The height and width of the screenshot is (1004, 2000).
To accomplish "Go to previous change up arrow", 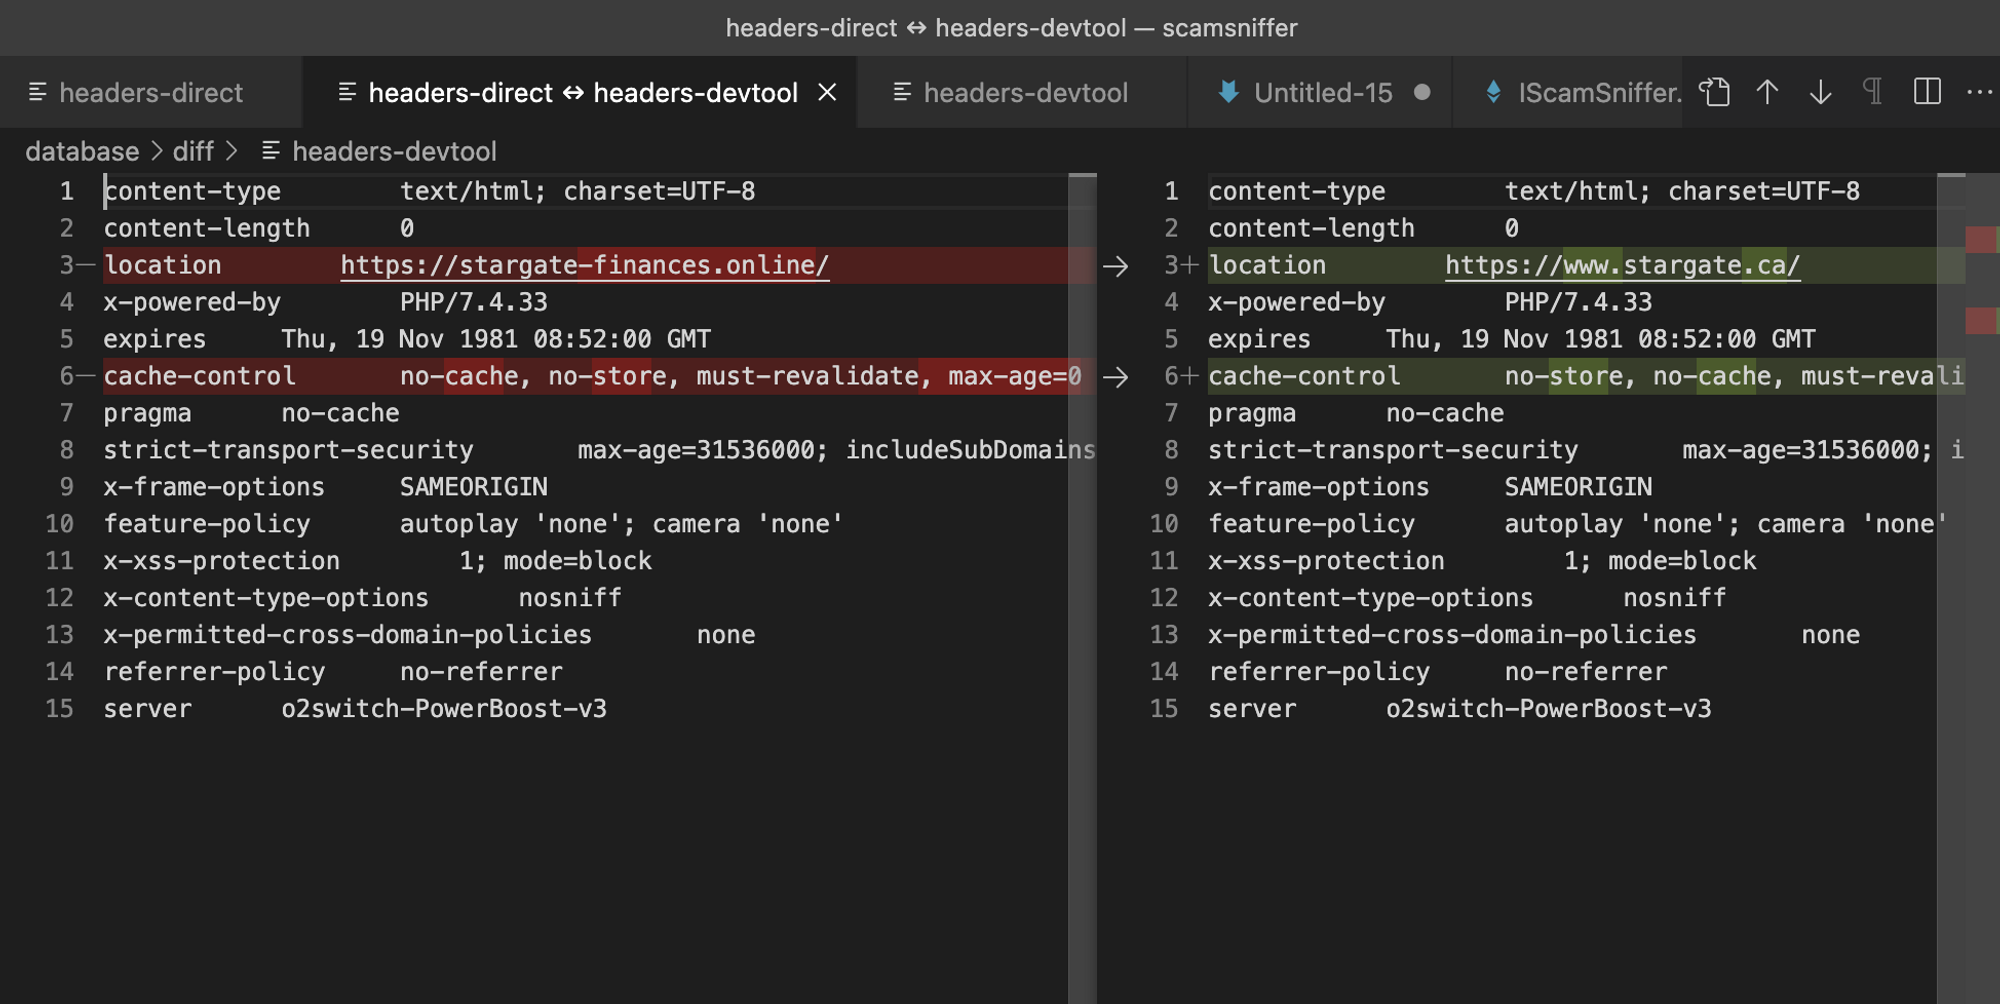I will [x=1767, y=92].
